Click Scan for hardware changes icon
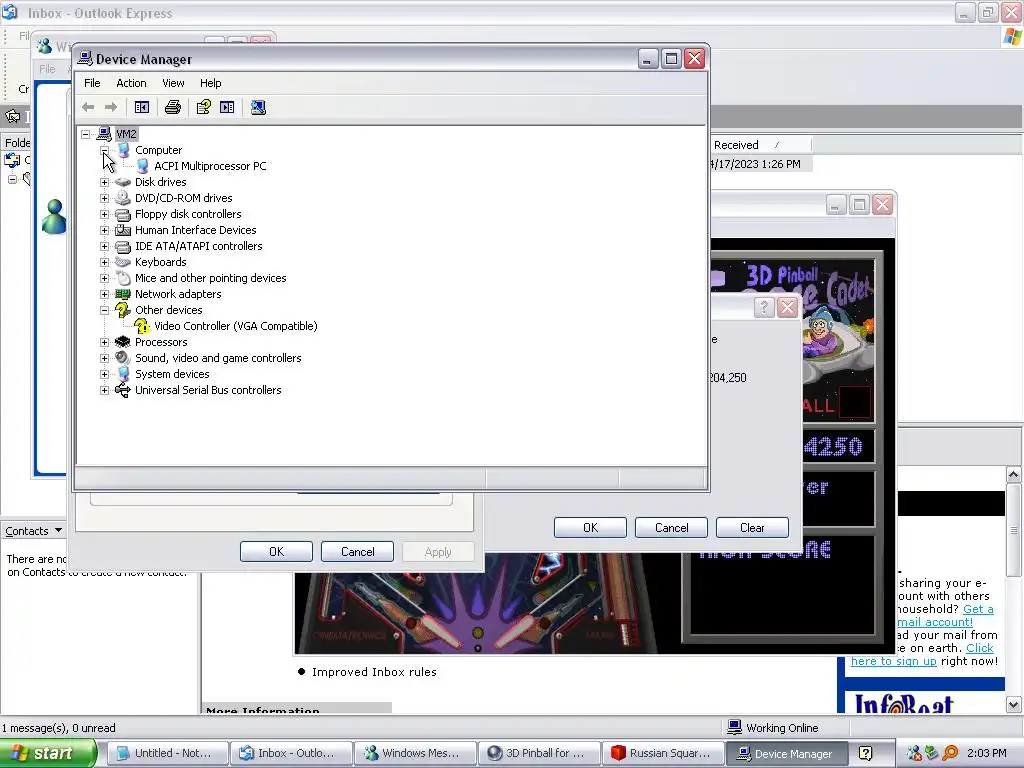Viewport: 1024px width, 768px height. point(258,107)
